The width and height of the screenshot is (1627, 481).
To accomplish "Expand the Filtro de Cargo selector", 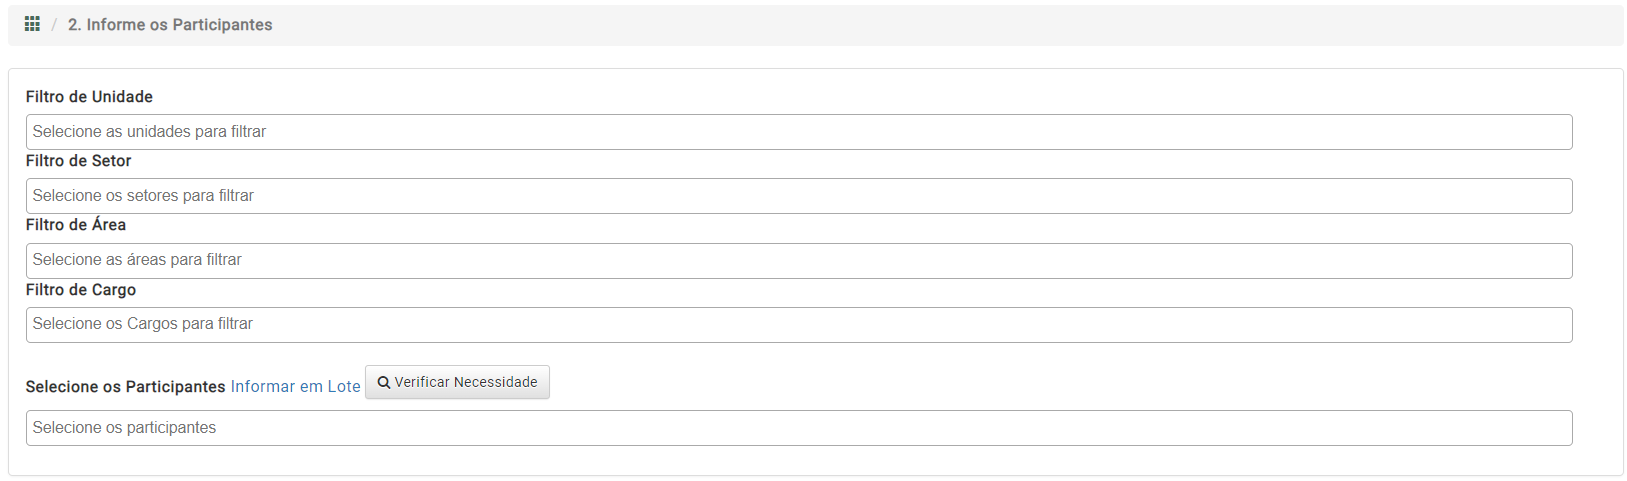I will click(x=799, y=324).
